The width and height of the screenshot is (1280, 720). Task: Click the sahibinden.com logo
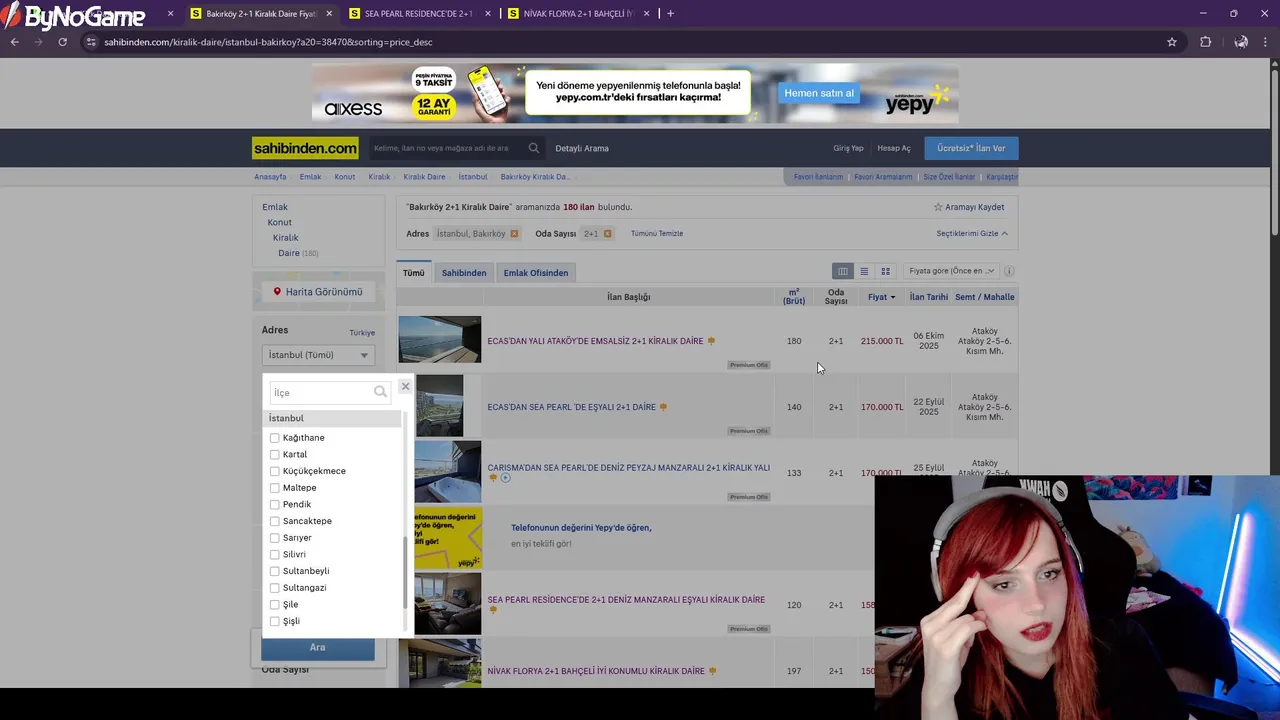[305, 148]
